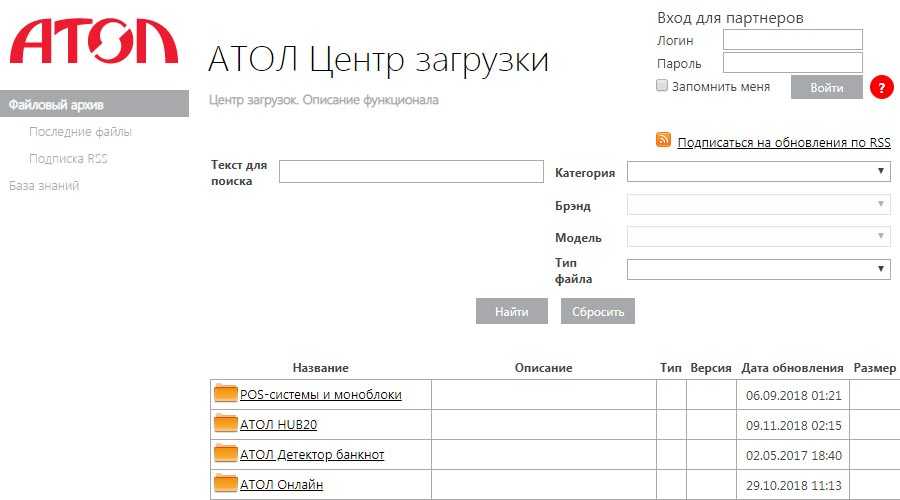Click date cell 09.11.2018 02:15
900x500 pixels.
[794, 425]
